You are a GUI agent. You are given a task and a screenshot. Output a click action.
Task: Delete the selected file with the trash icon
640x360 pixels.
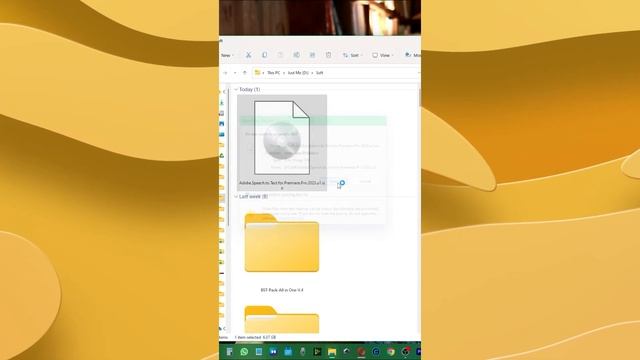point(329,55)
